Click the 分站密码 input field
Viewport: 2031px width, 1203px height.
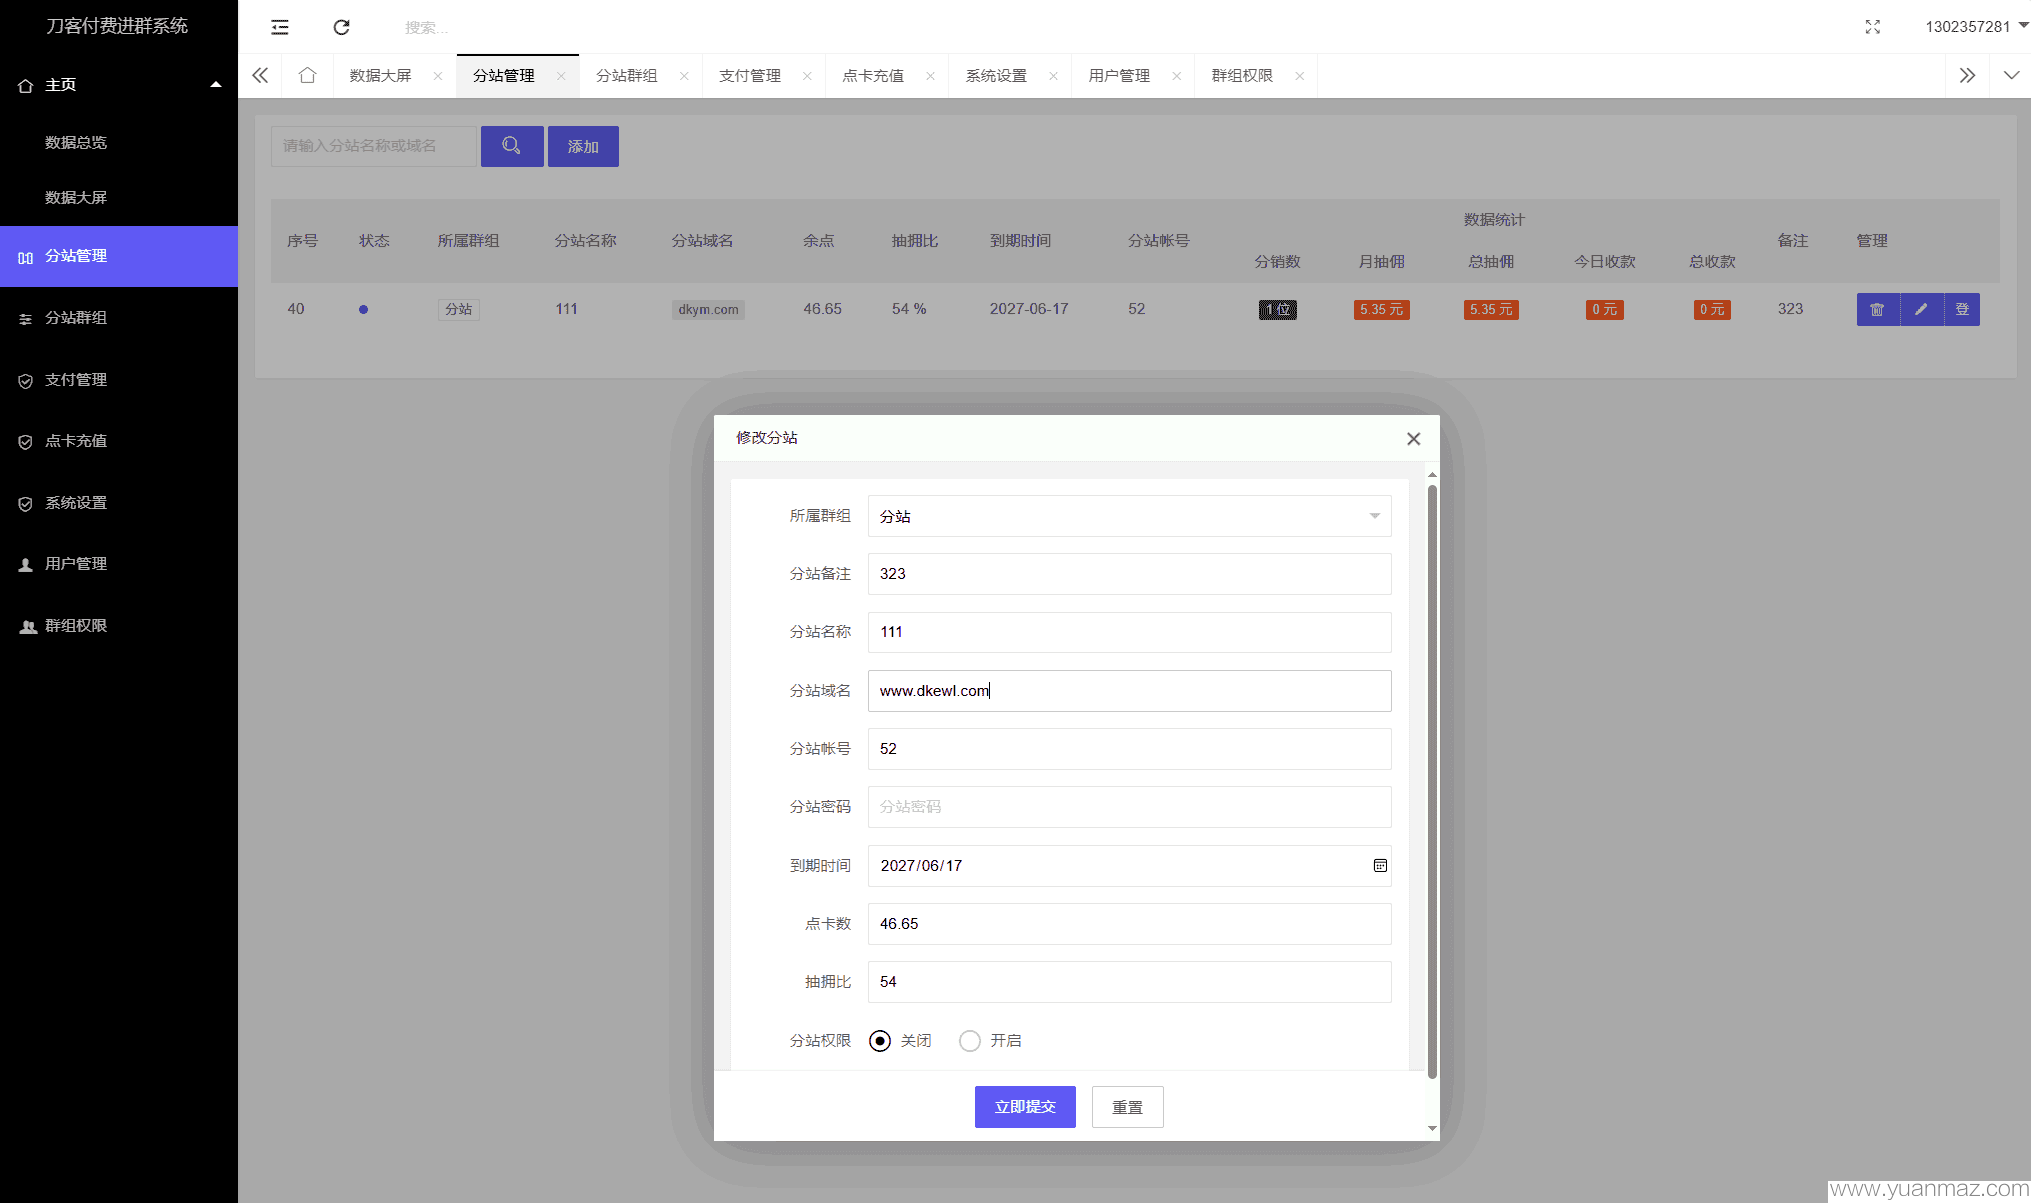[1129, 807]
